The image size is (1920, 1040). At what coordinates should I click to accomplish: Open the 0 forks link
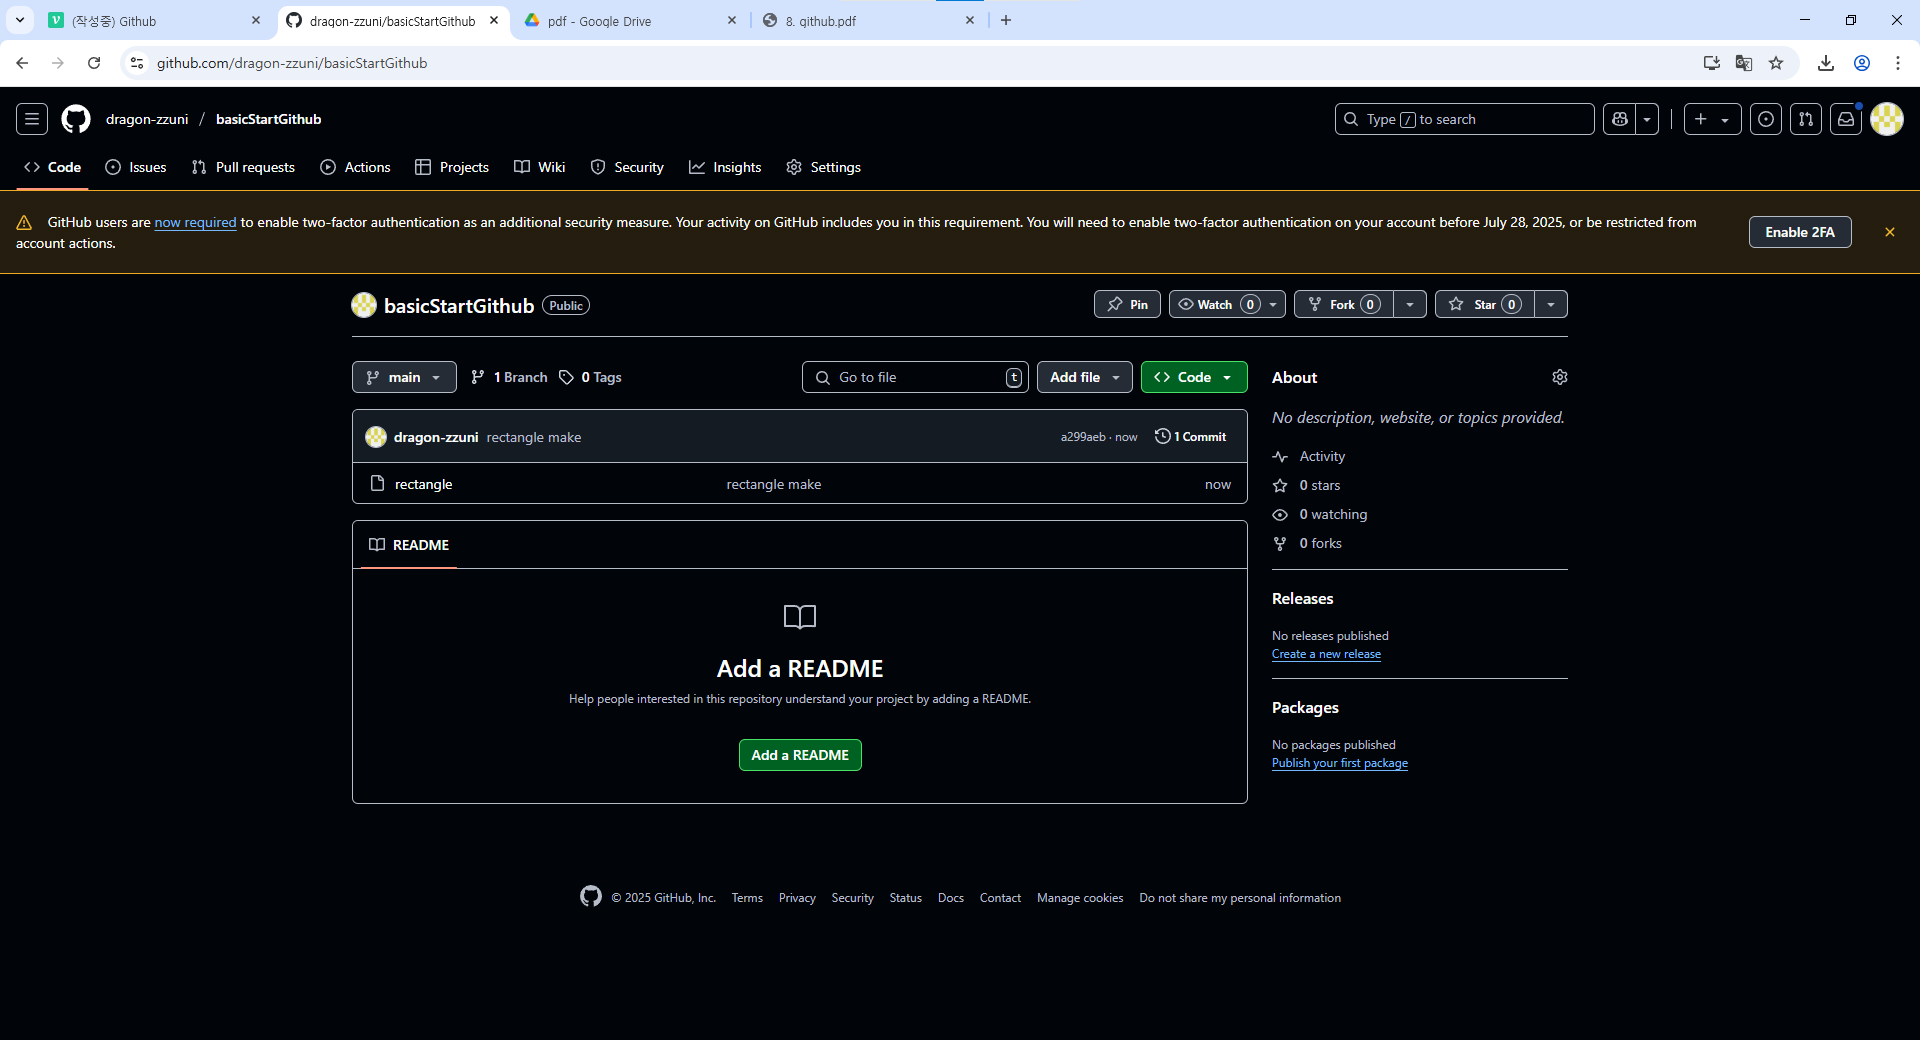coord(1308,543)
